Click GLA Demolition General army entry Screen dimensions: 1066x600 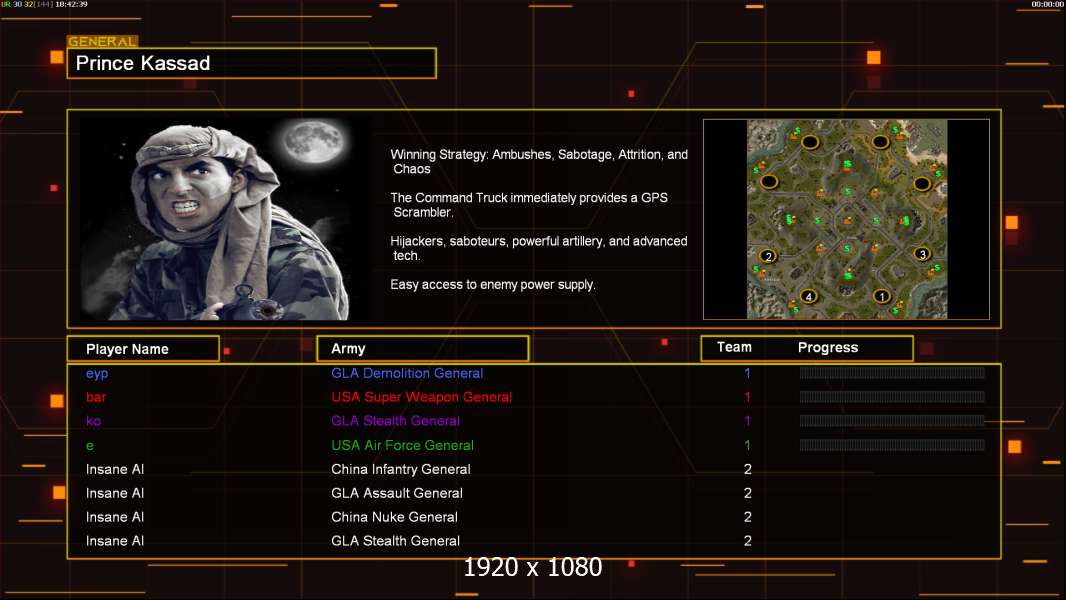407,374
